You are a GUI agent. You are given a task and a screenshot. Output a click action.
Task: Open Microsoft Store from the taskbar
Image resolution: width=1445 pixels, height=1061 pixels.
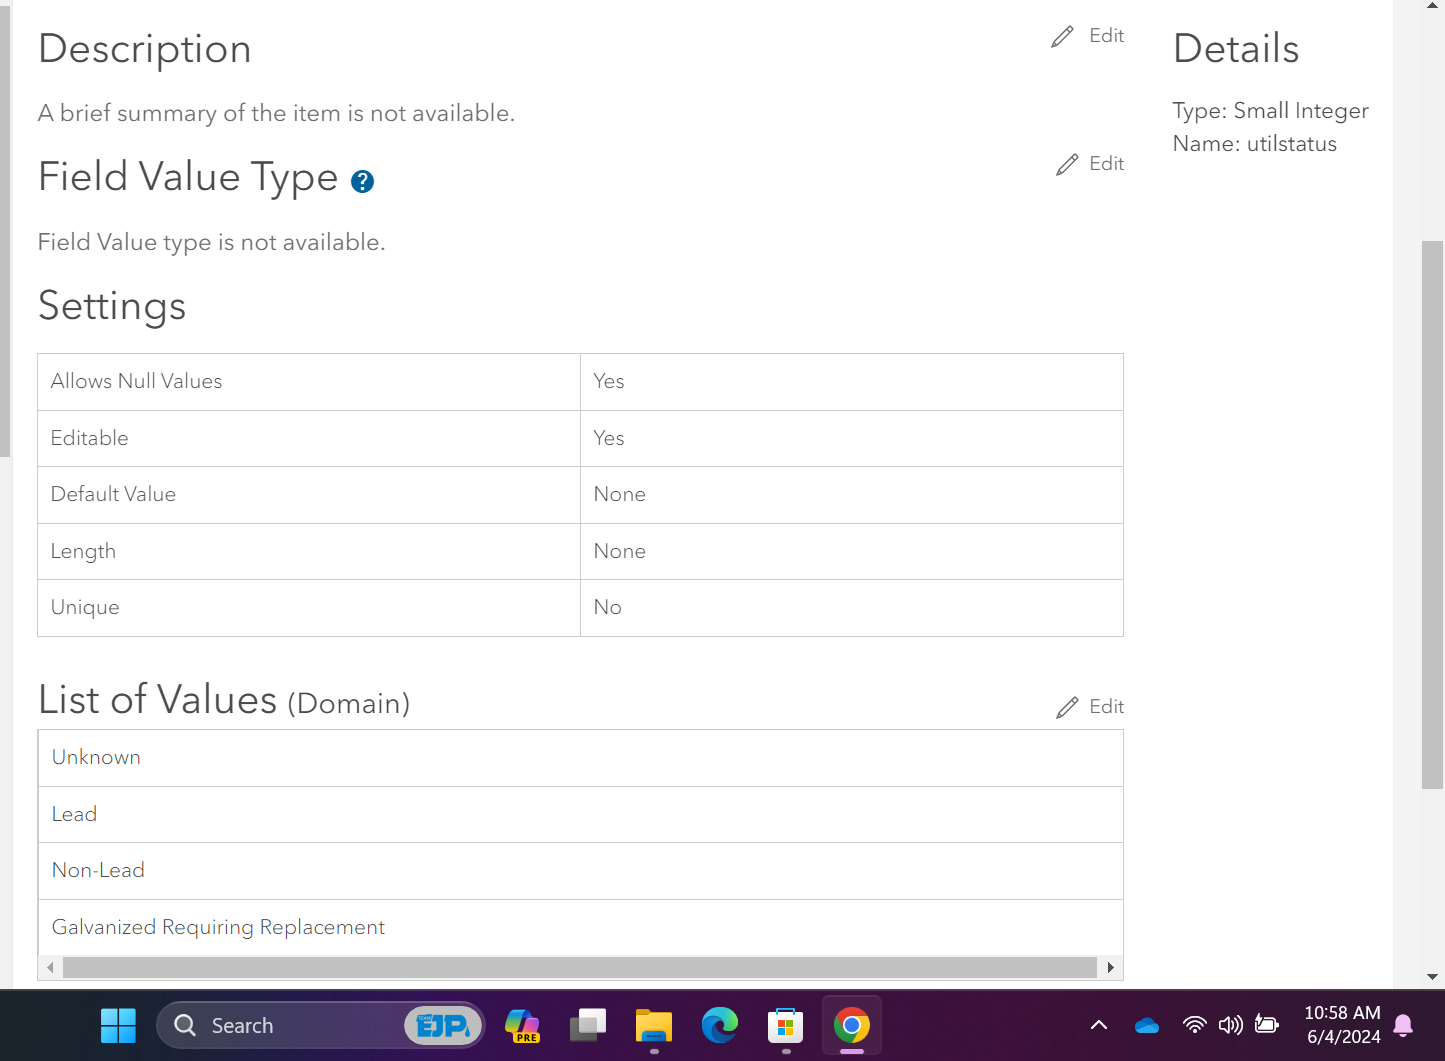click(x=785, y=1025)
